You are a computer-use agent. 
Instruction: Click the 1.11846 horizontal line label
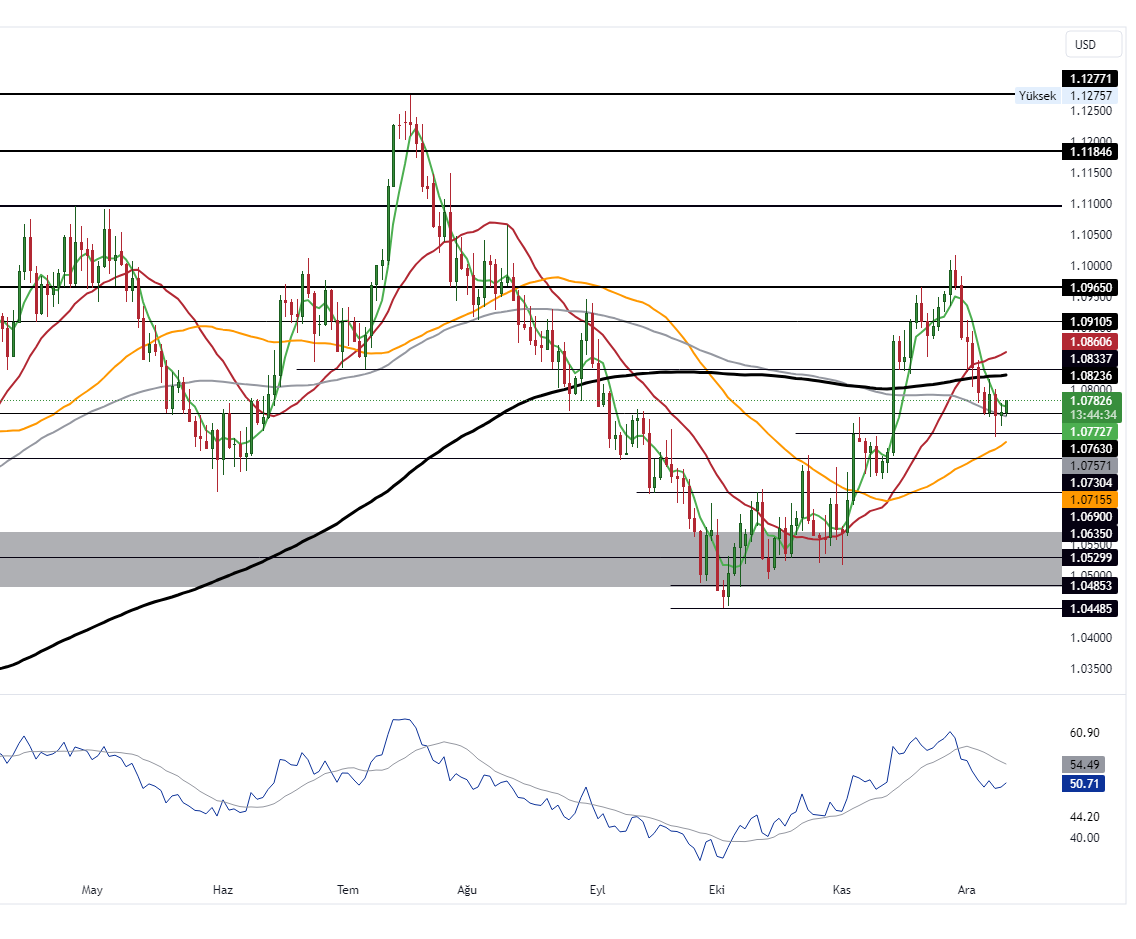pyautogui.click(x=1092, y=151)
